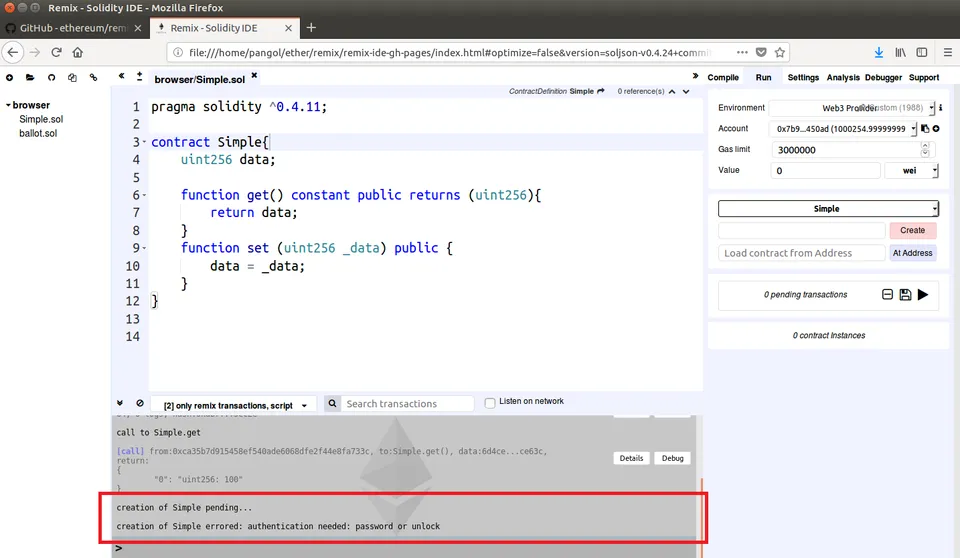Open the Simple contract selector dropdown

[x=828, y=209]
